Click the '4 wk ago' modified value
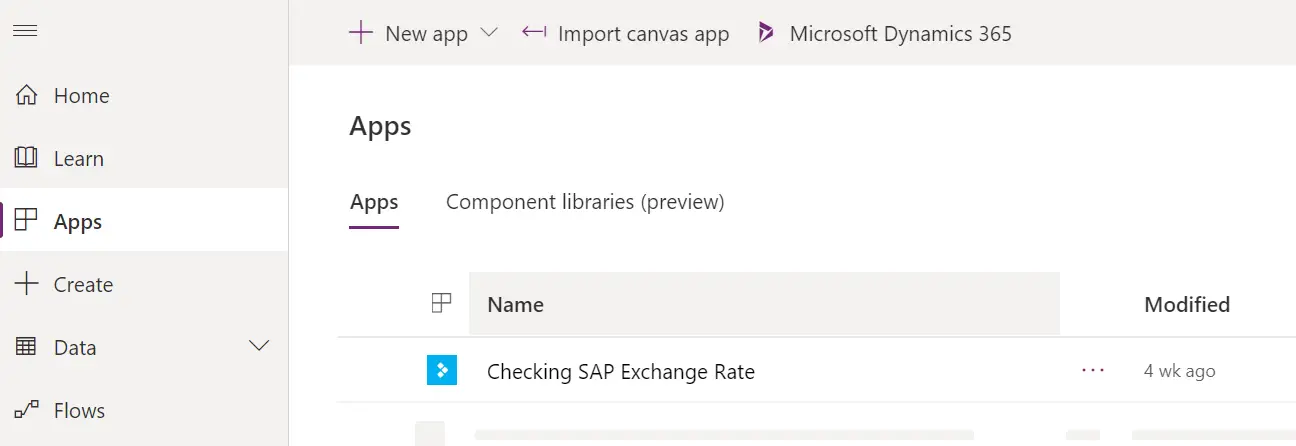 click(1180, 371)
